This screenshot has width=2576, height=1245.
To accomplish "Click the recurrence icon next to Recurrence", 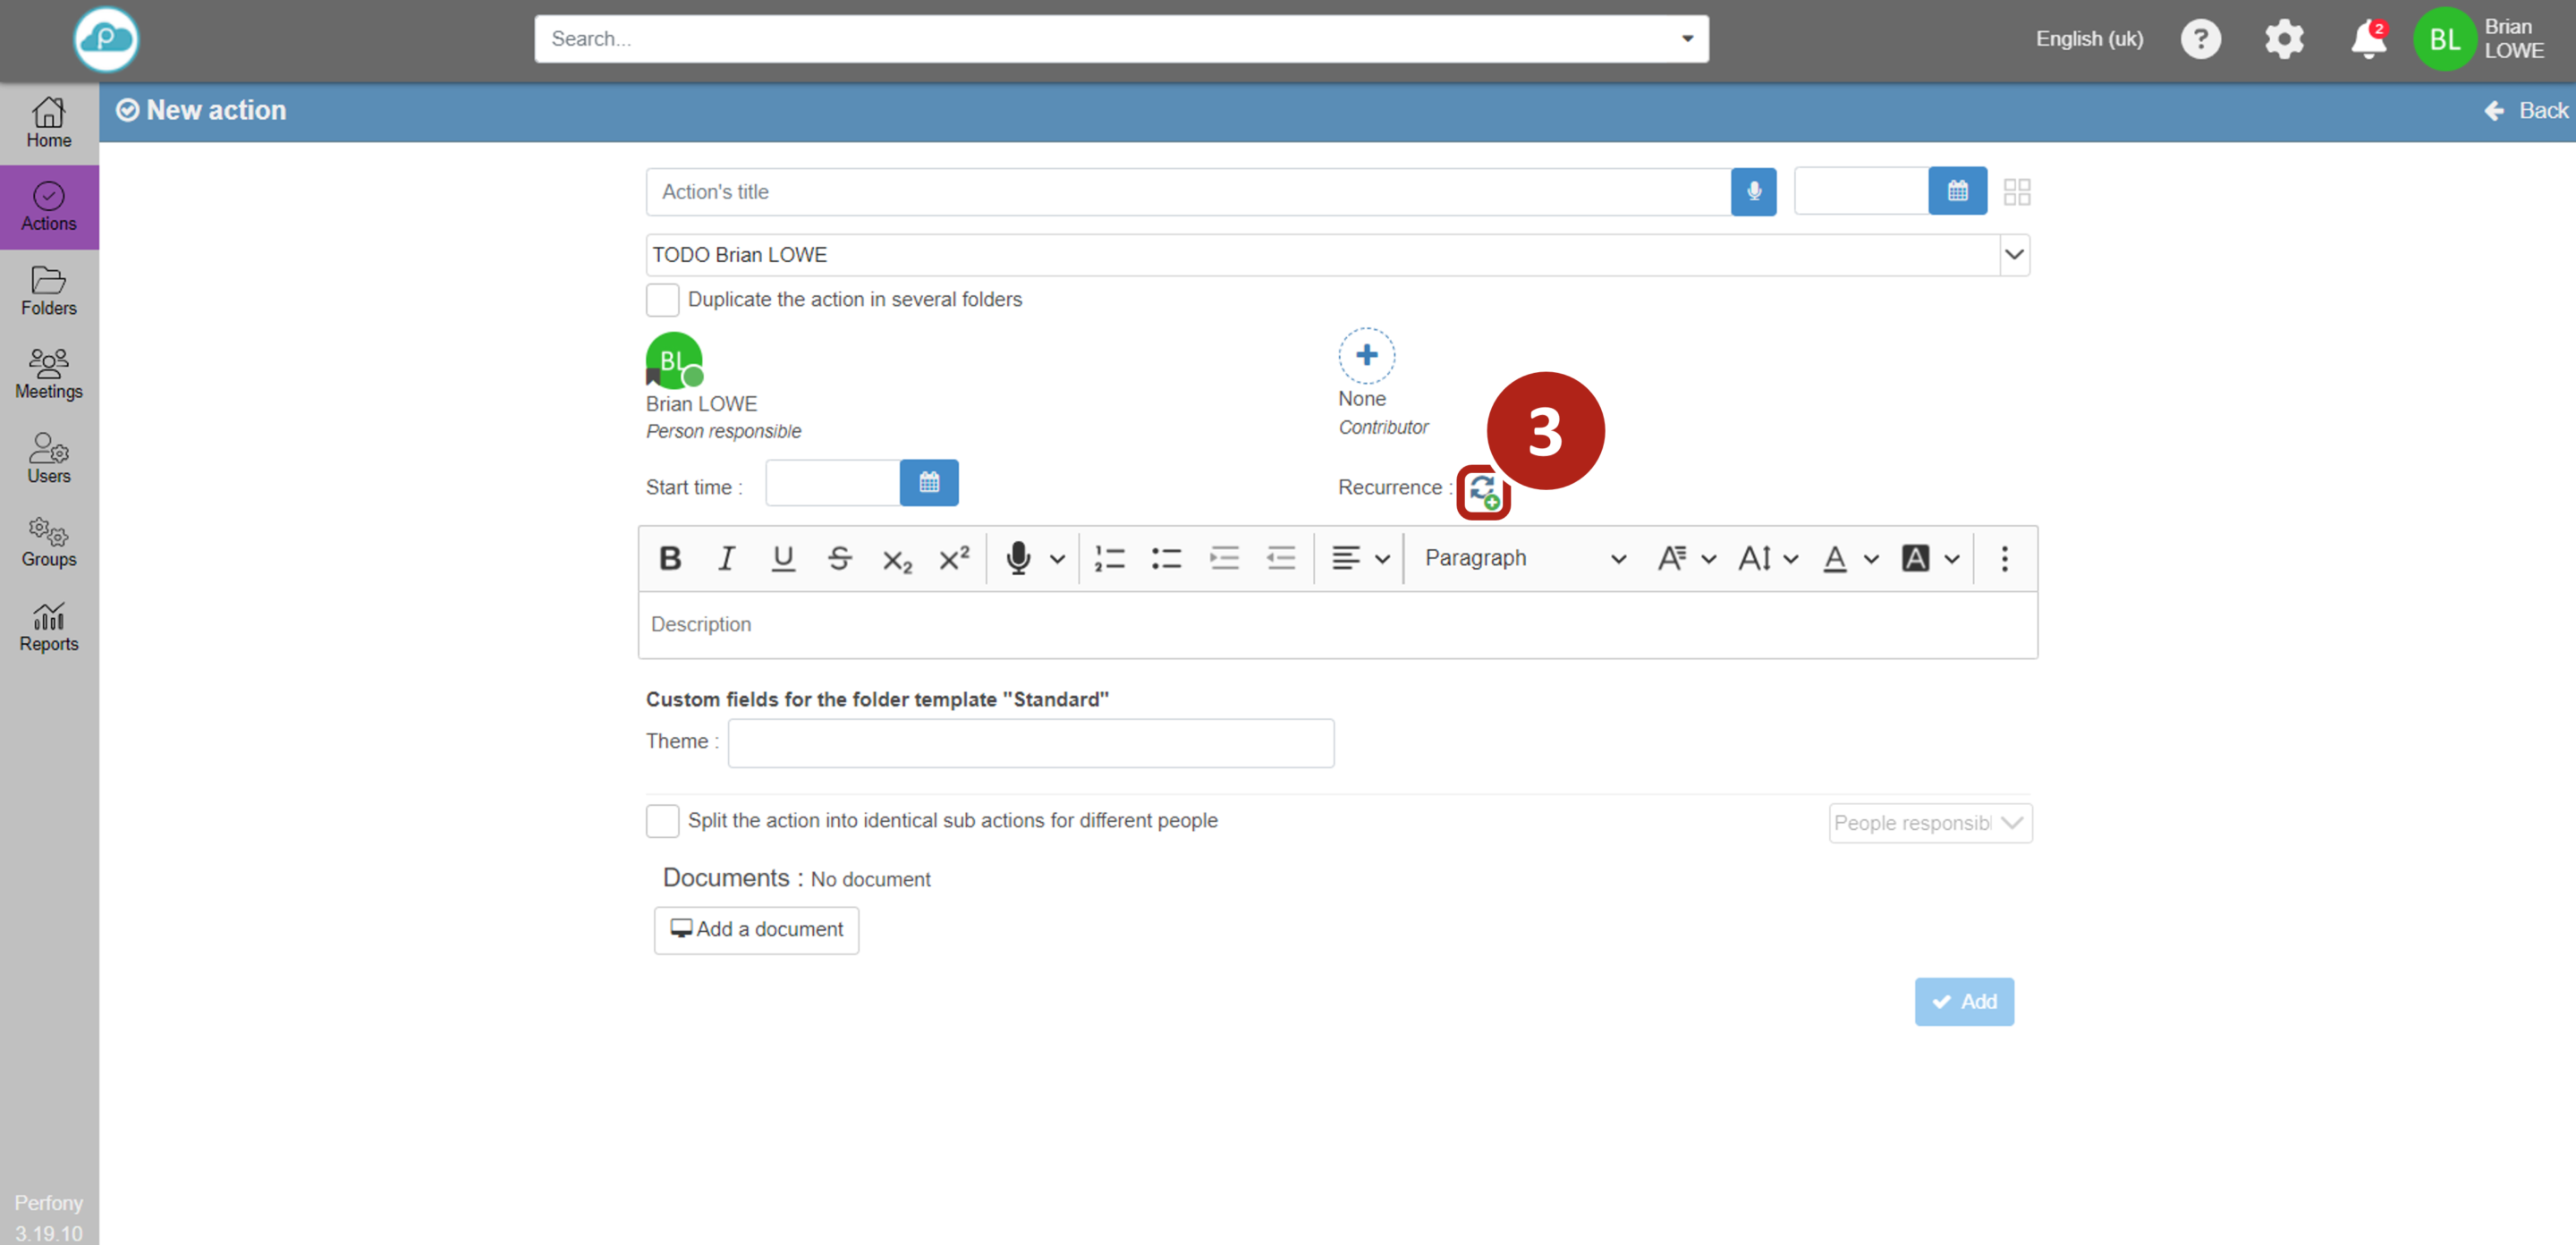I will click(1482, 491).
